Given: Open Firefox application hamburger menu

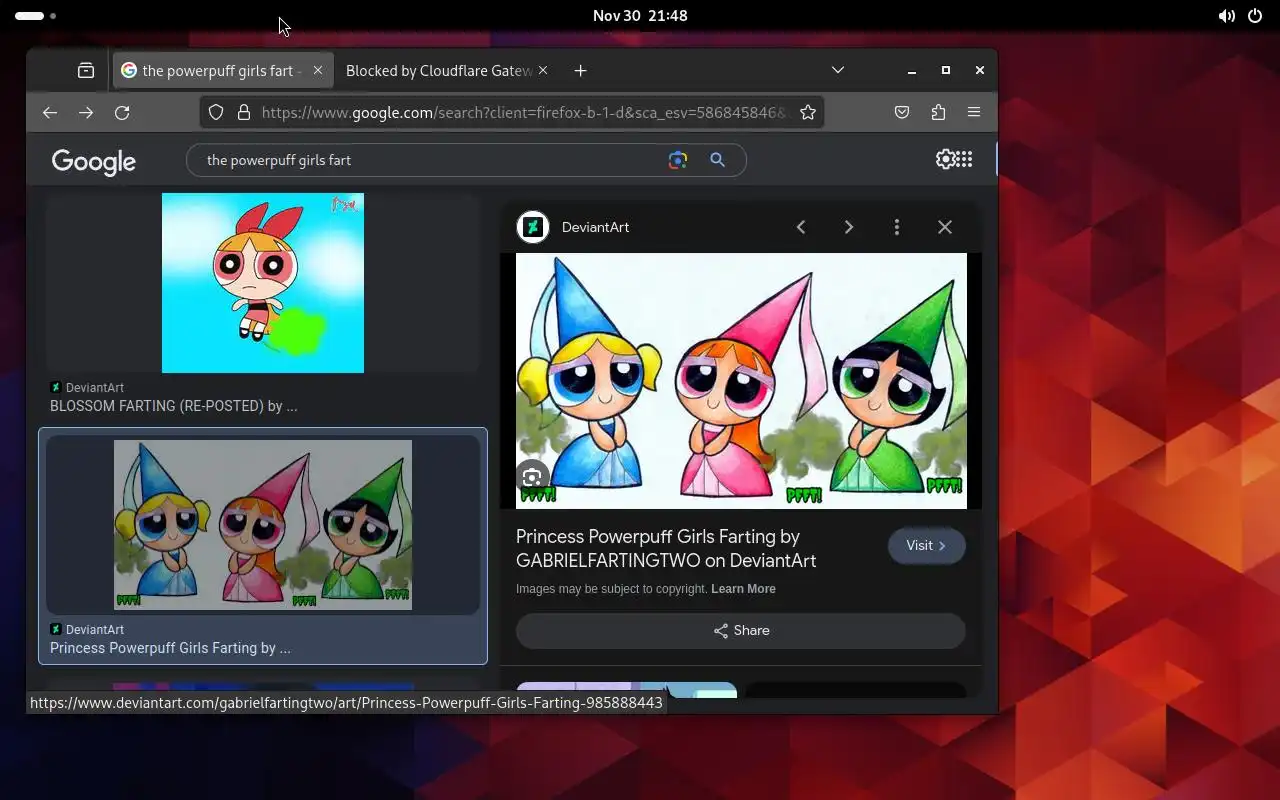Looking at the screenshot, I should [x=974, y=113].
